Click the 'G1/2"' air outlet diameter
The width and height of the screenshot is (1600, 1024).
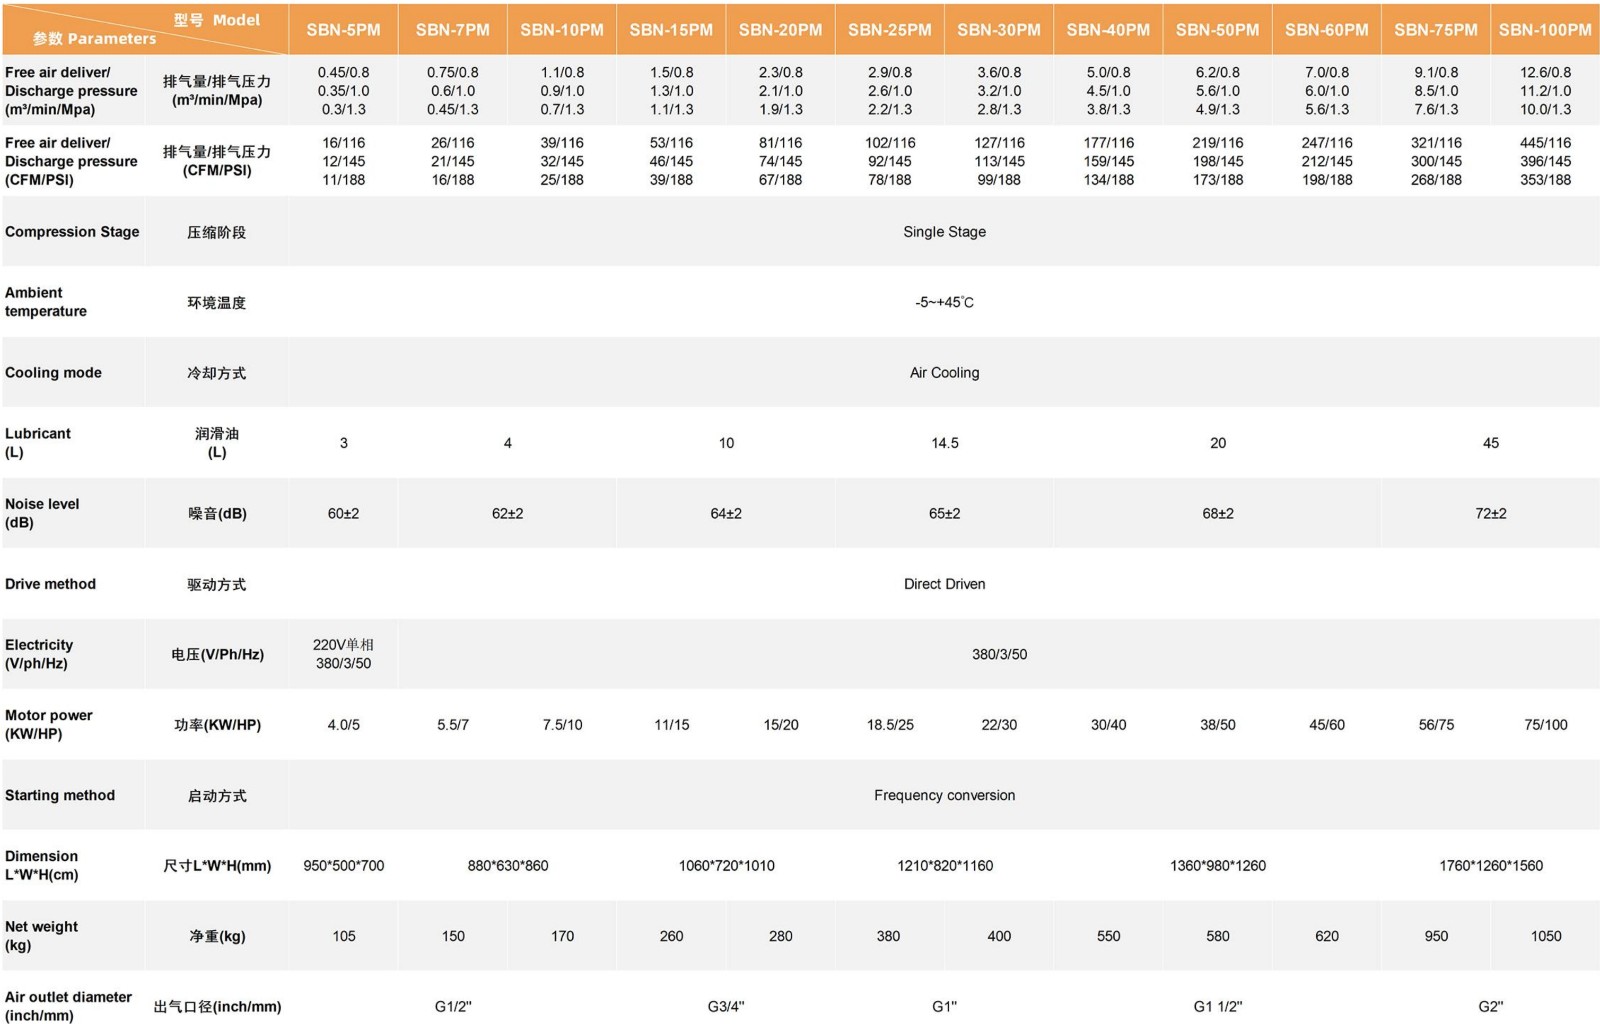pyautogui.click(x=453, y=1007)
